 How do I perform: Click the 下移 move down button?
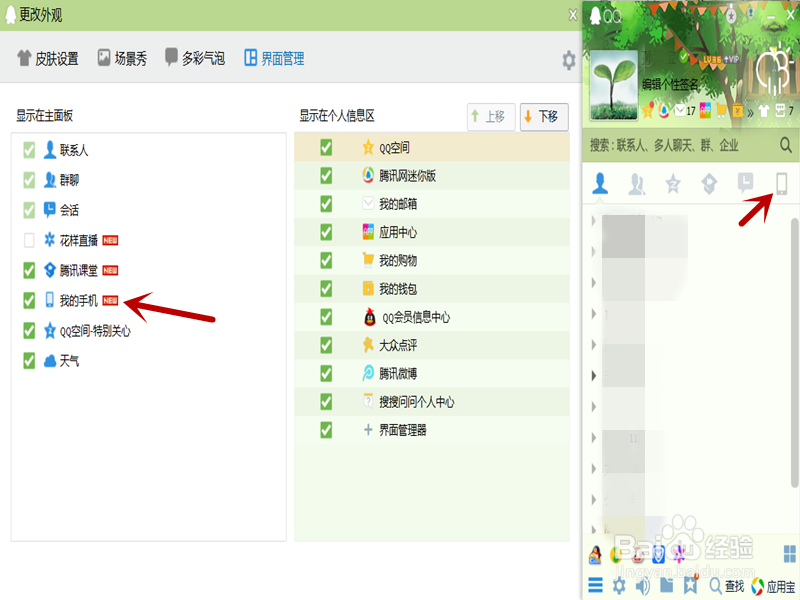[544, 116]
